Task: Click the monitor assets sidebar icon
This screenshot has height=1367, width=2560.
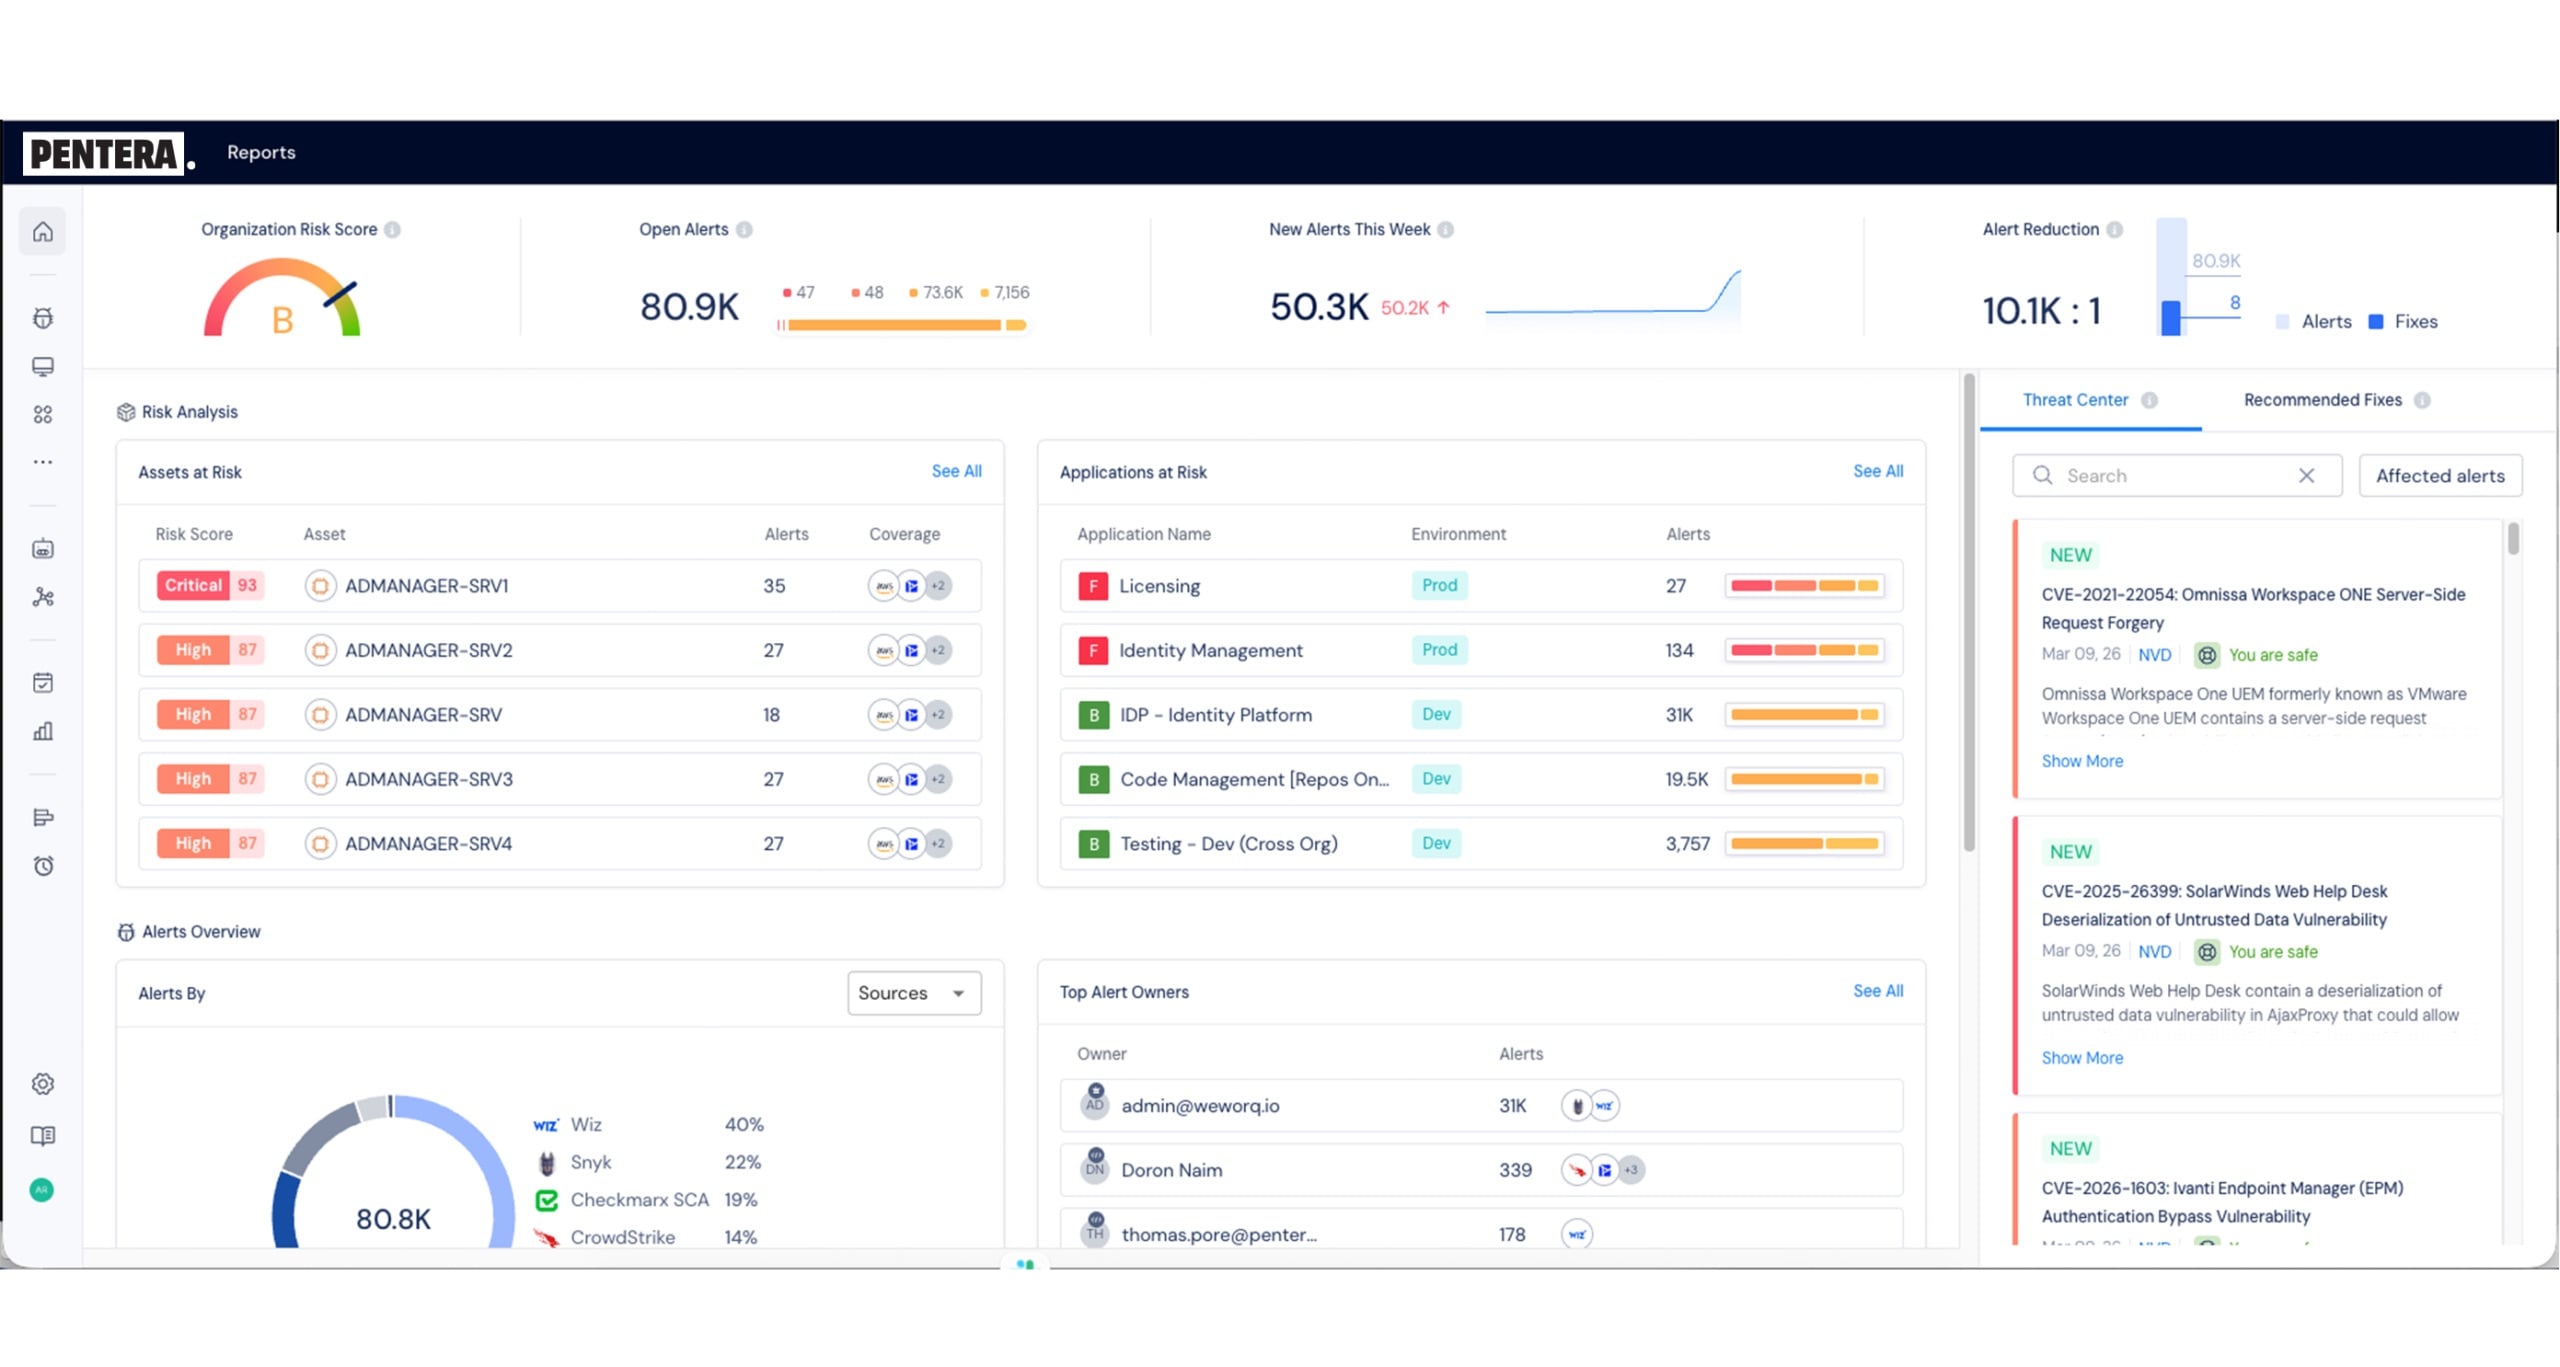Action: (42, 366)
